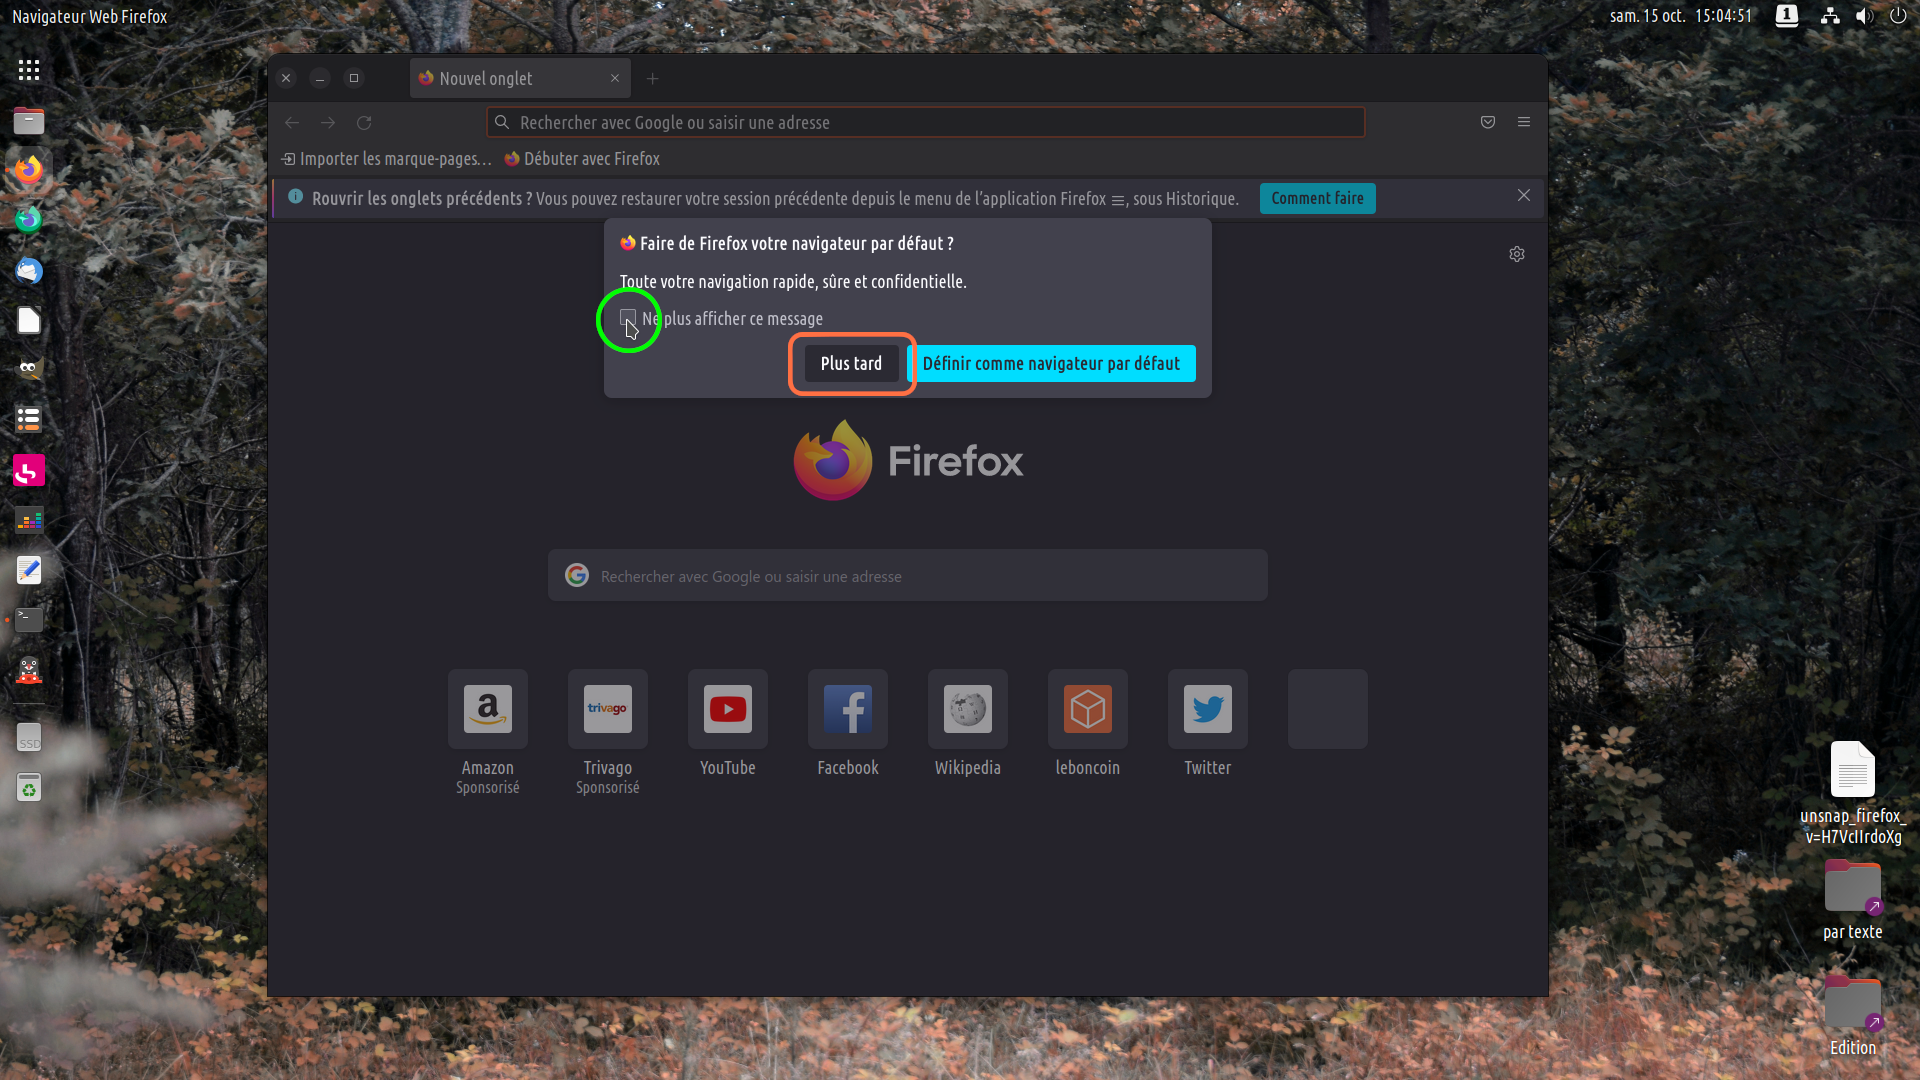Open the leboncoin shortcut tile

click(x=1088, y=709)
